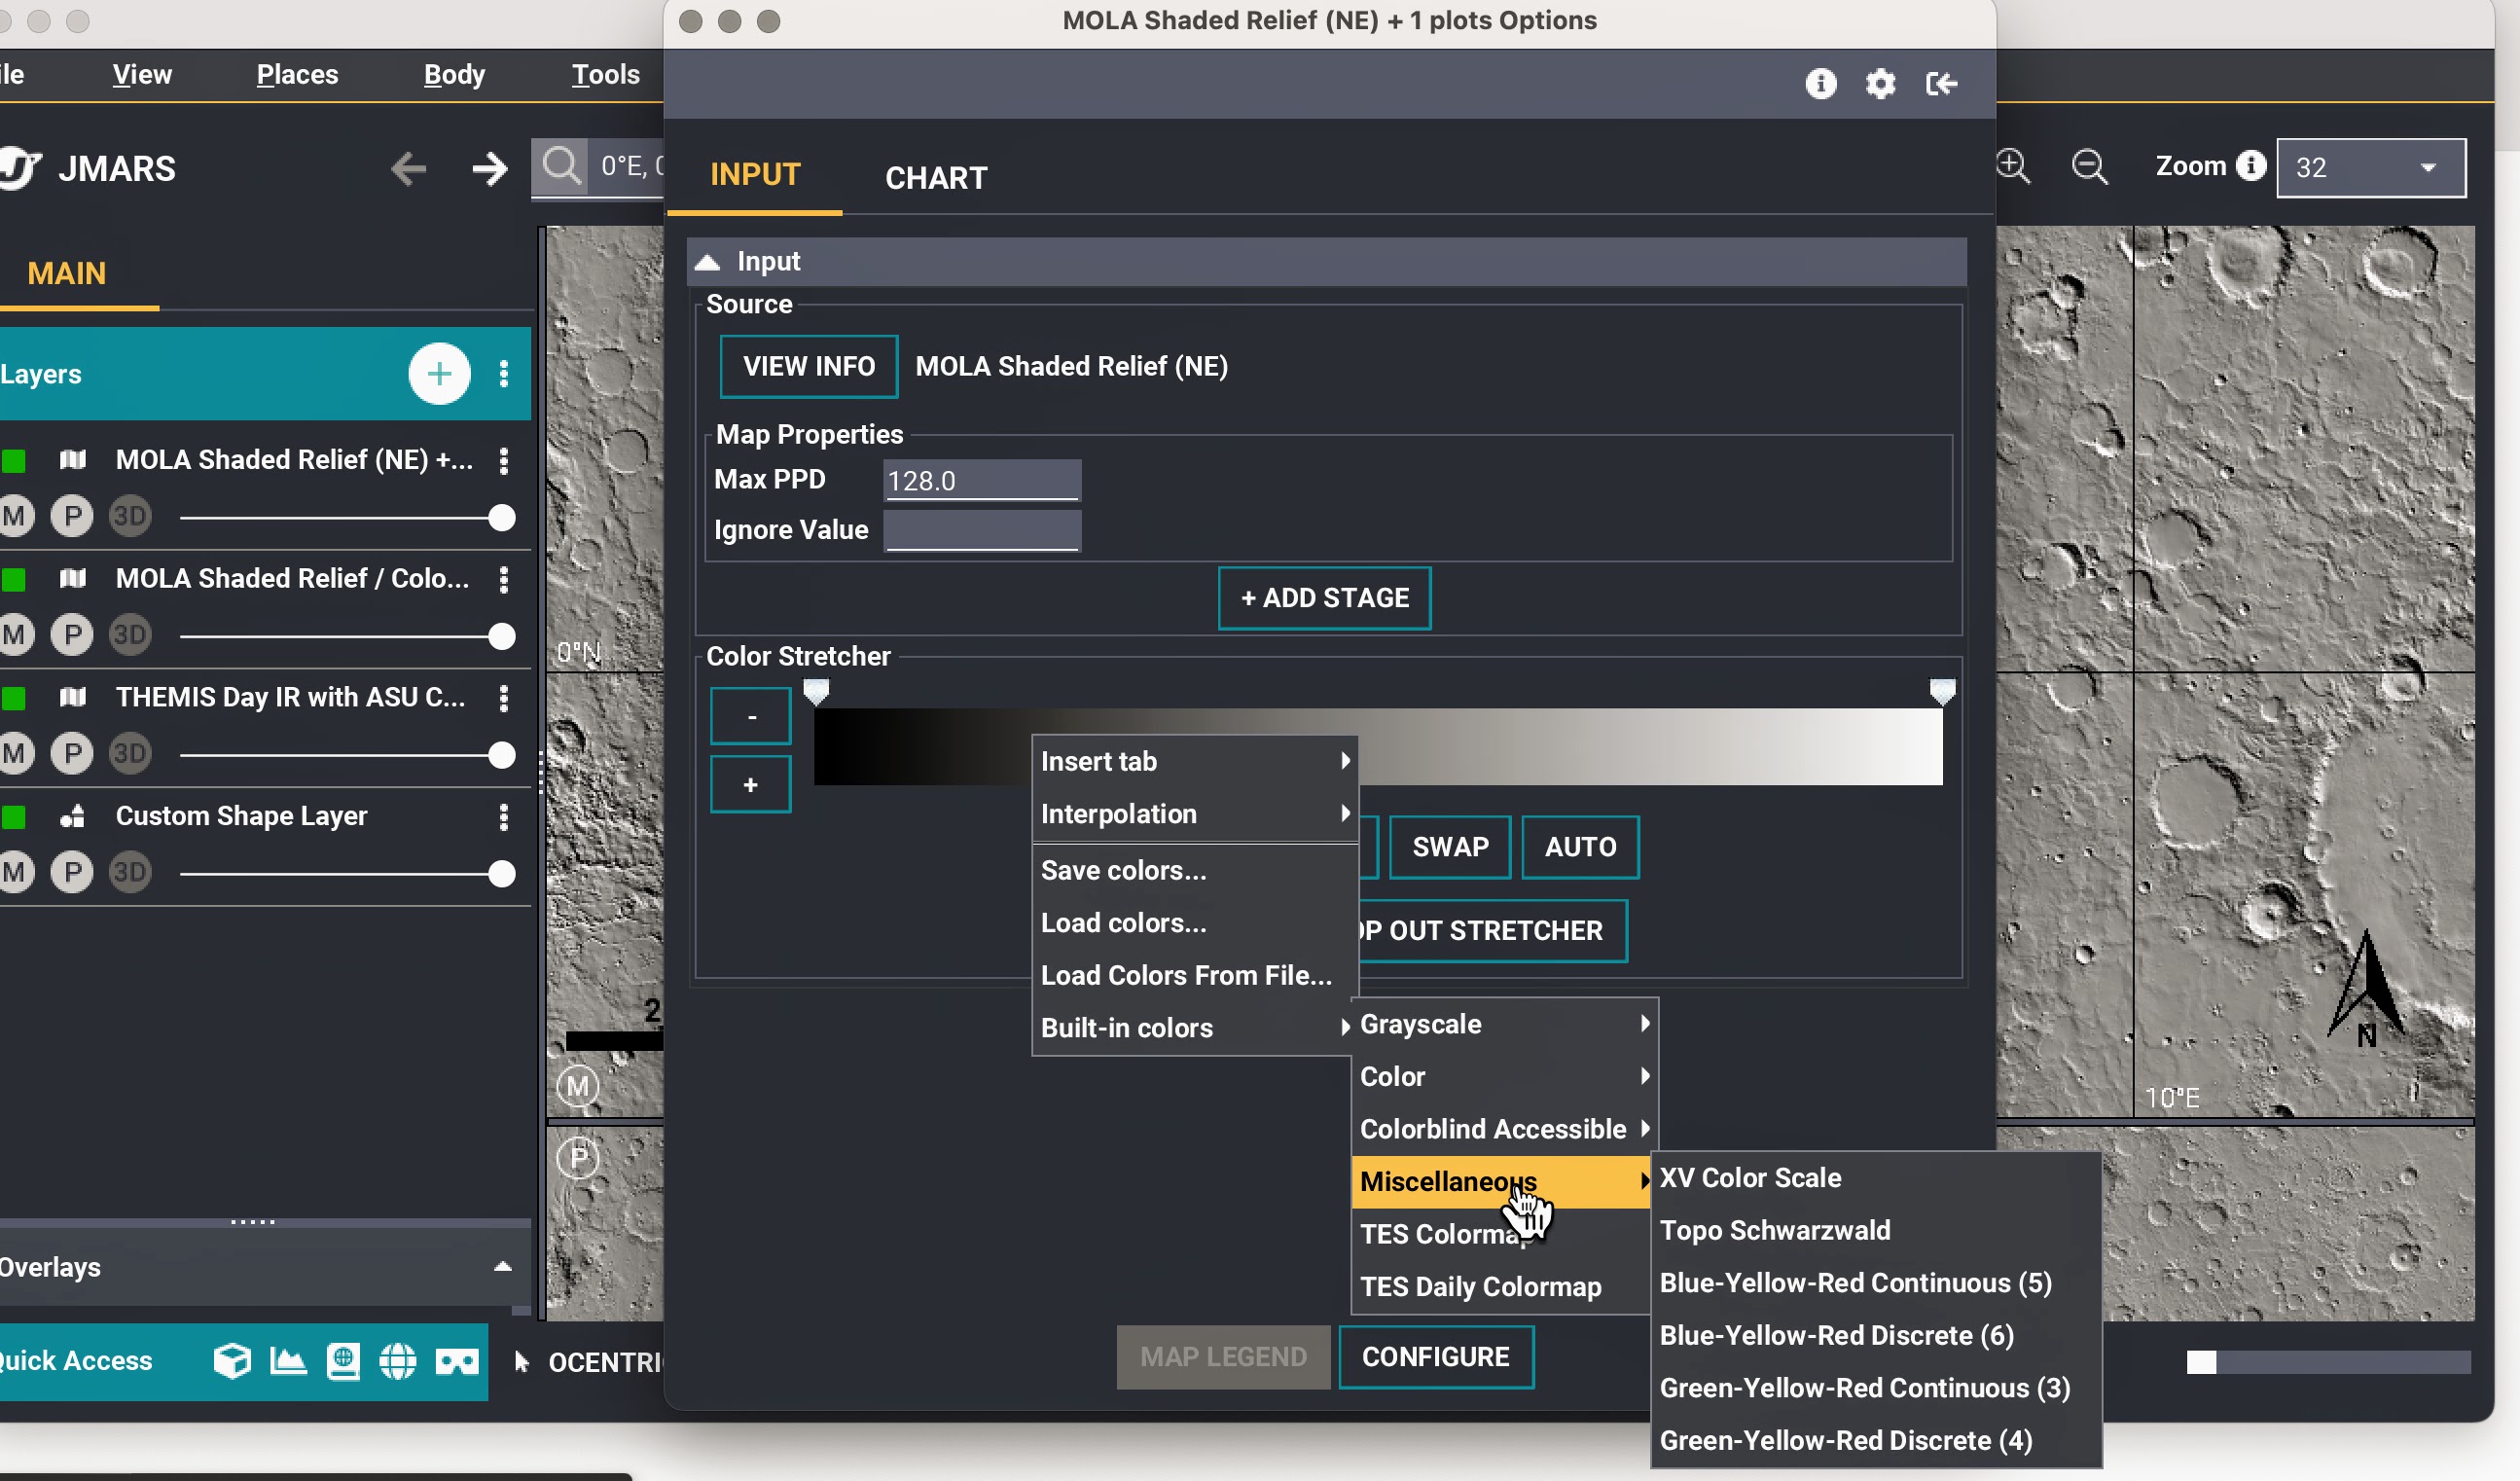
Task: Expand the Overlays panel arrow
Action: [x=503, y=1267]
